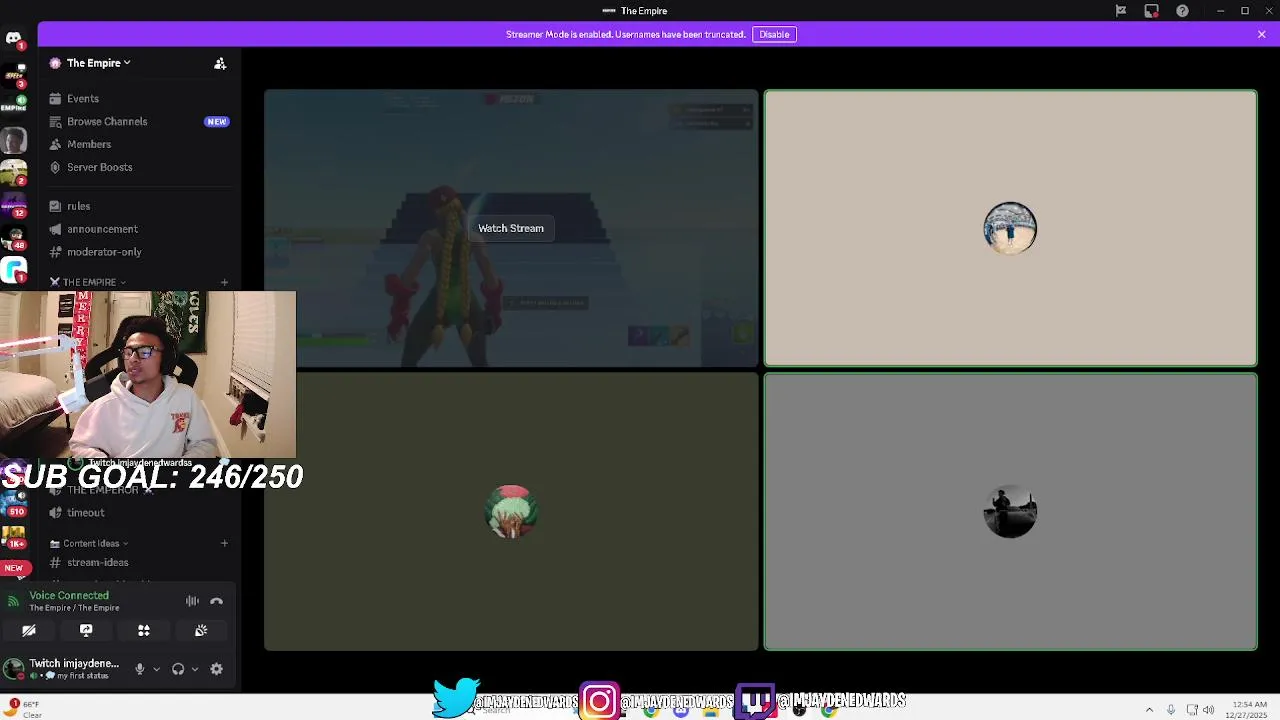
Task: Open the moderator-only channel
Action: coord(140,252)
